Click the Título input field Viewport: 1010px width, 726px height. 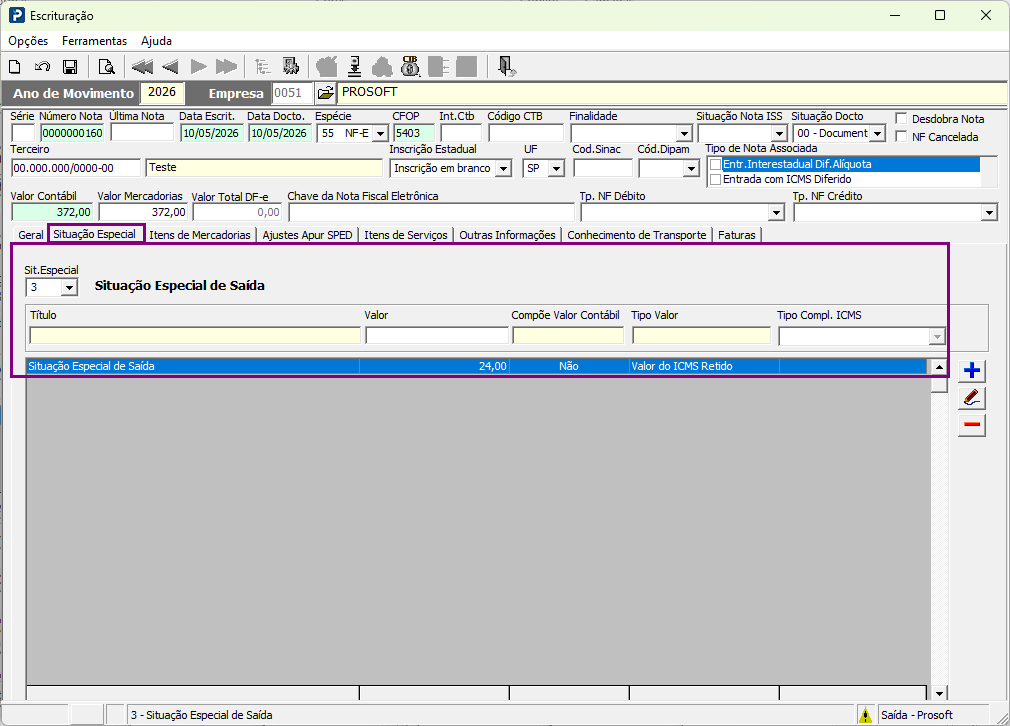click(x=195, y=336)
